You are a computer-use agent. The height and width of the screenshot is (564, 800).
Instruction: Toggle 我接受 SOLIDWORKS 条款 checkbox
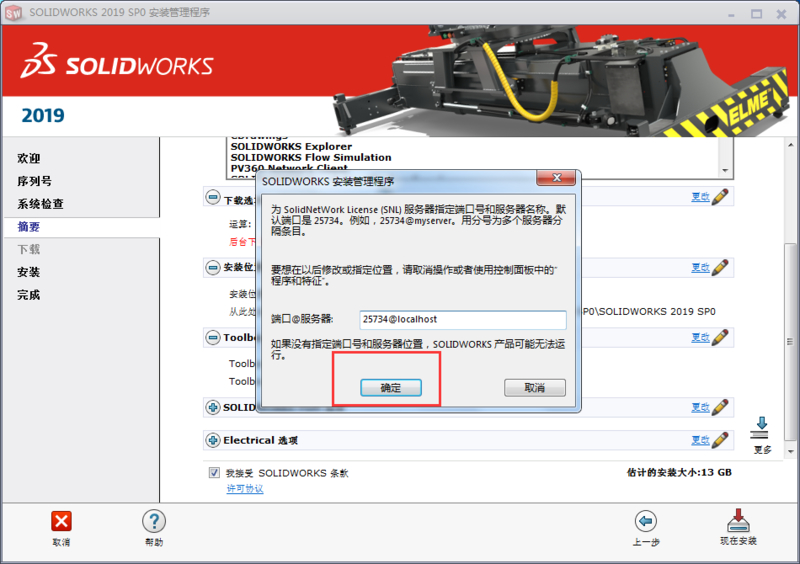coord(214,473)
